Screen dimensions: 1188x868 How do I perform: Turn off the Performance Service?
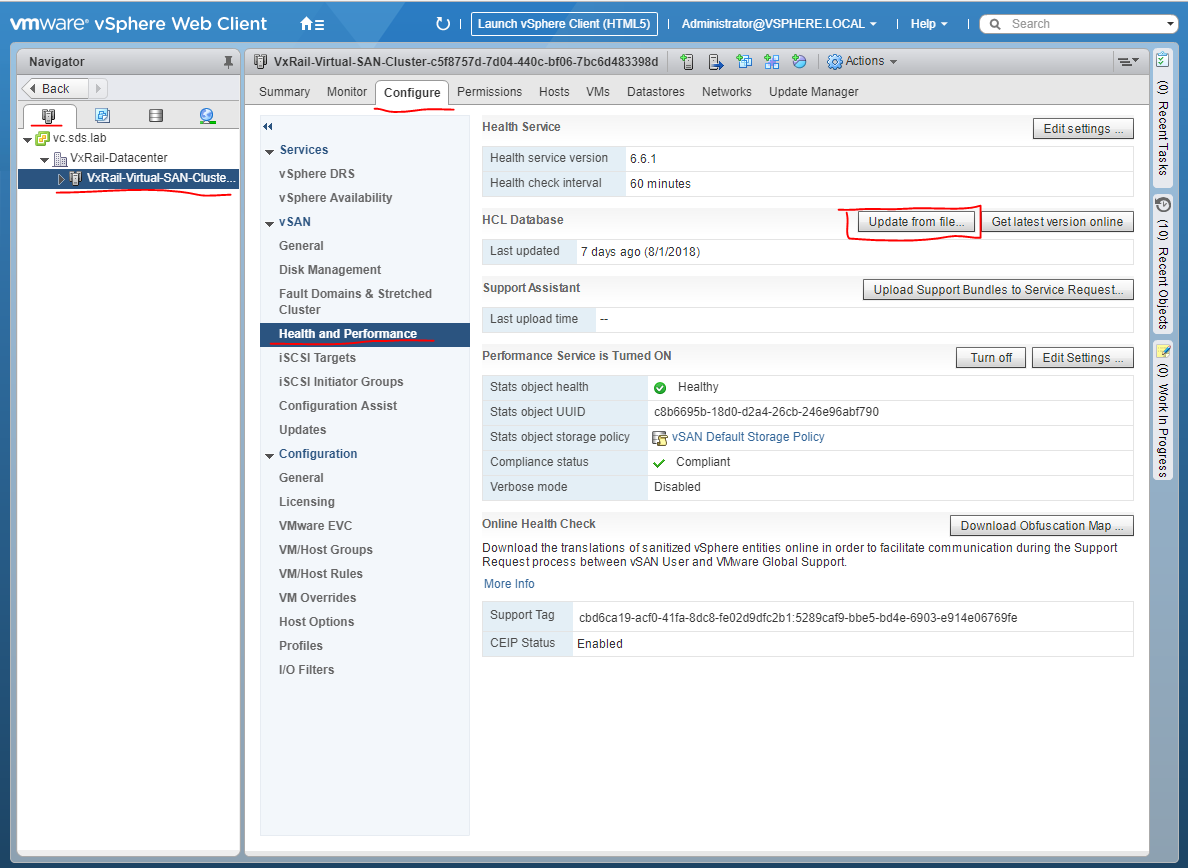991,358
